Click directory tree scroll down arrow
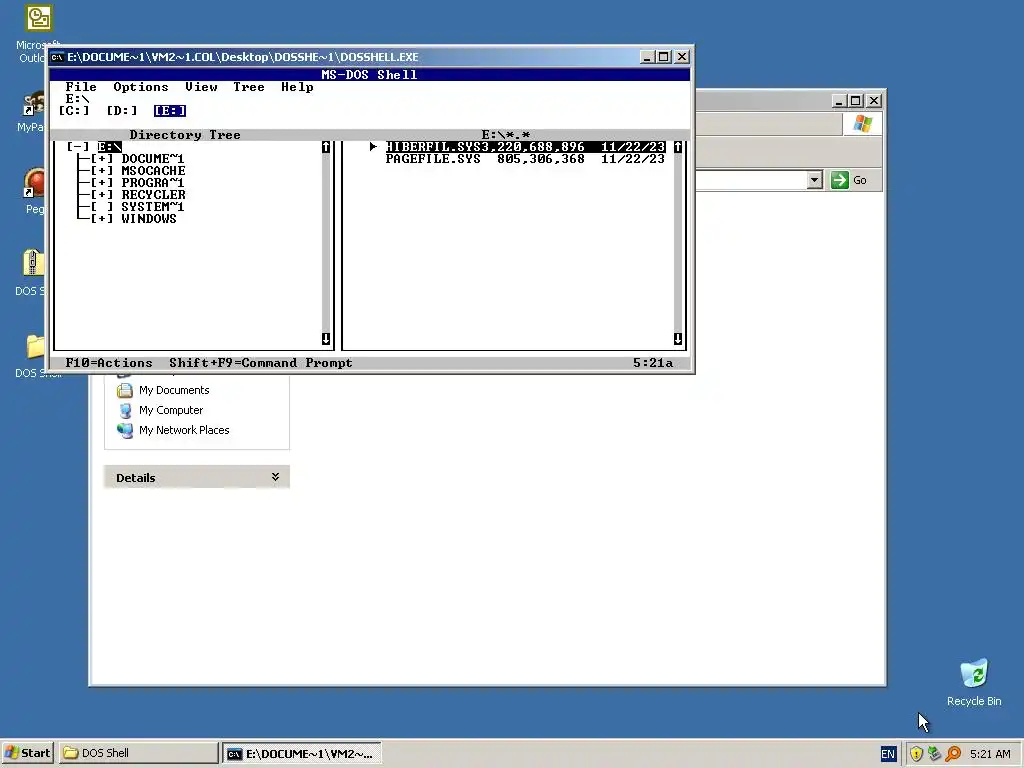 click(326, 338)
